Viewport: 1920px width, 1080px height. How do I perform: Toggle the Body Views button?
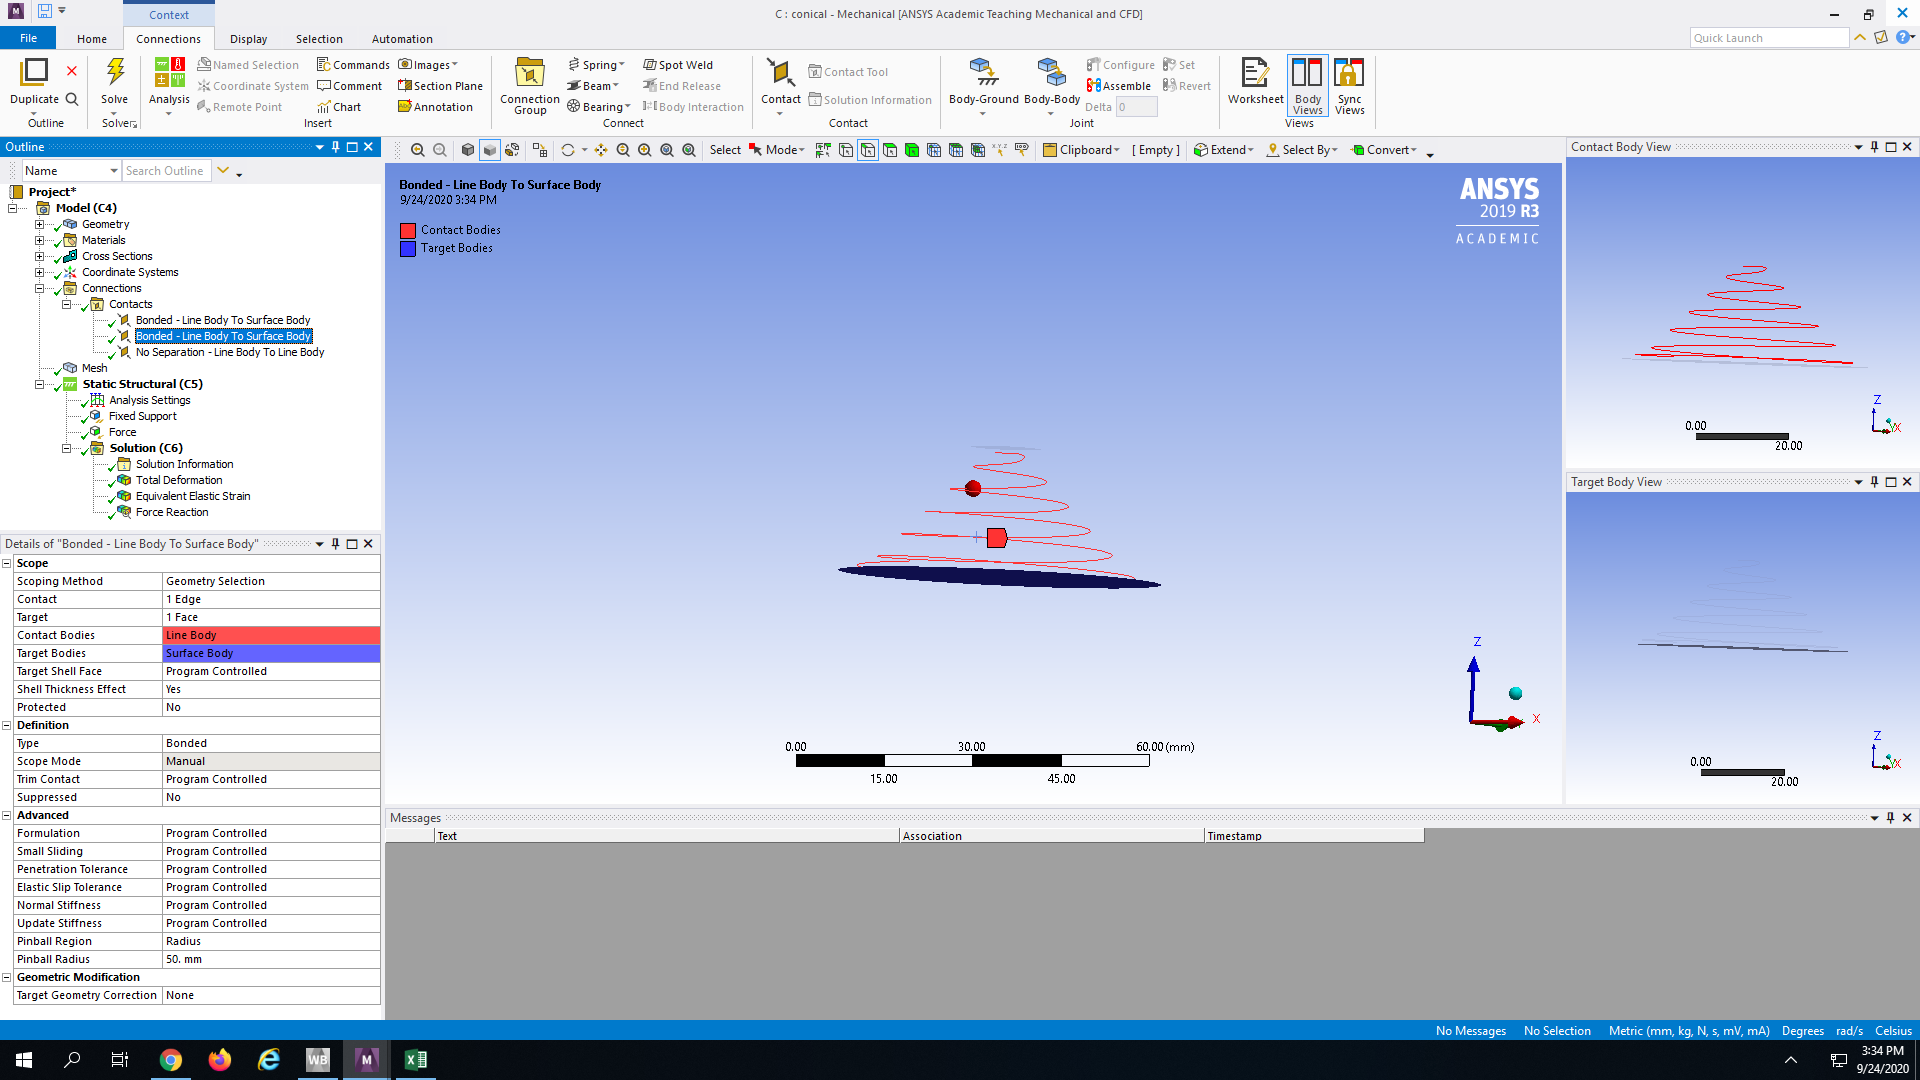(x=1307, y=86)
